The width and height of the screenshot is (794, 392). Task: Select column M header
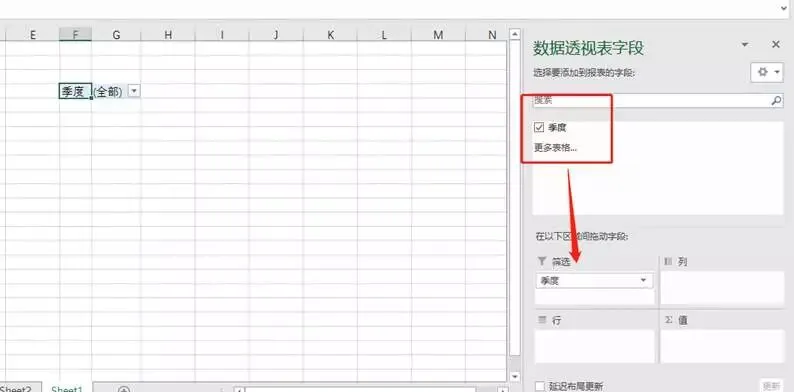point(439,34)
